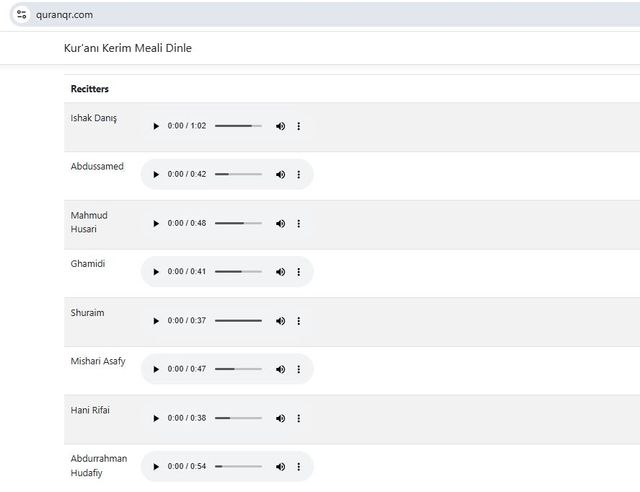
Task: Play the Ishak Danış recitation
Action: [x=156, y=126]
